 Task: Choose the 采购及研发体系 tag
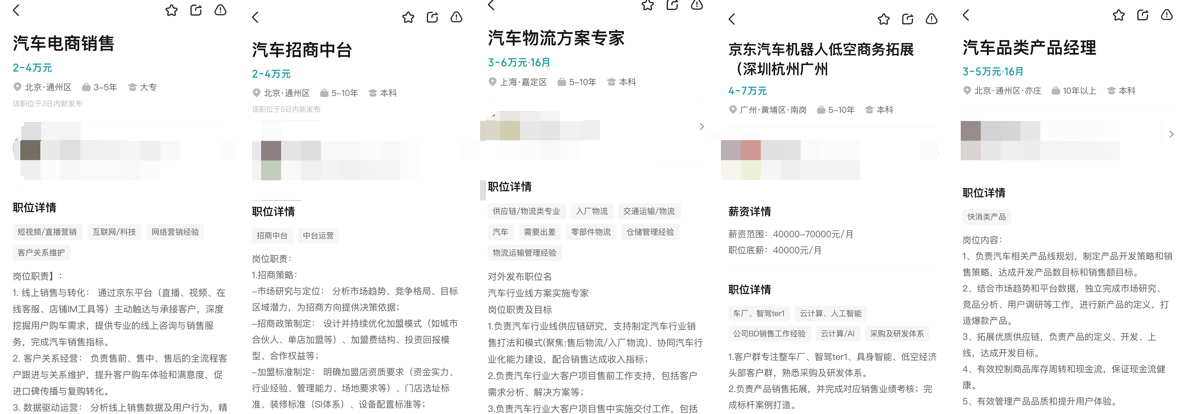[897, 334]
